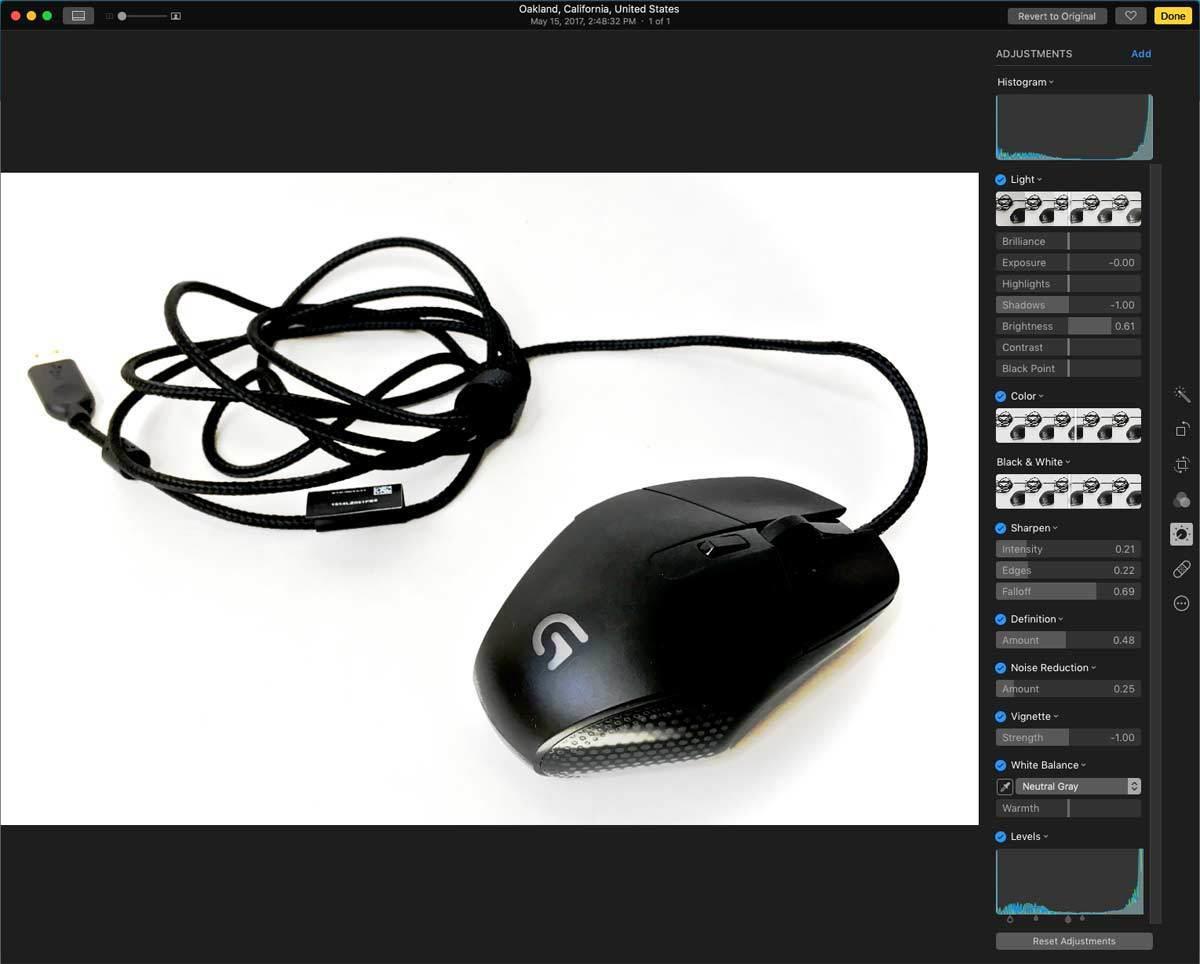Click the Black & White thumbnails strip
1200x964 pixels.
coord(1068,491)
